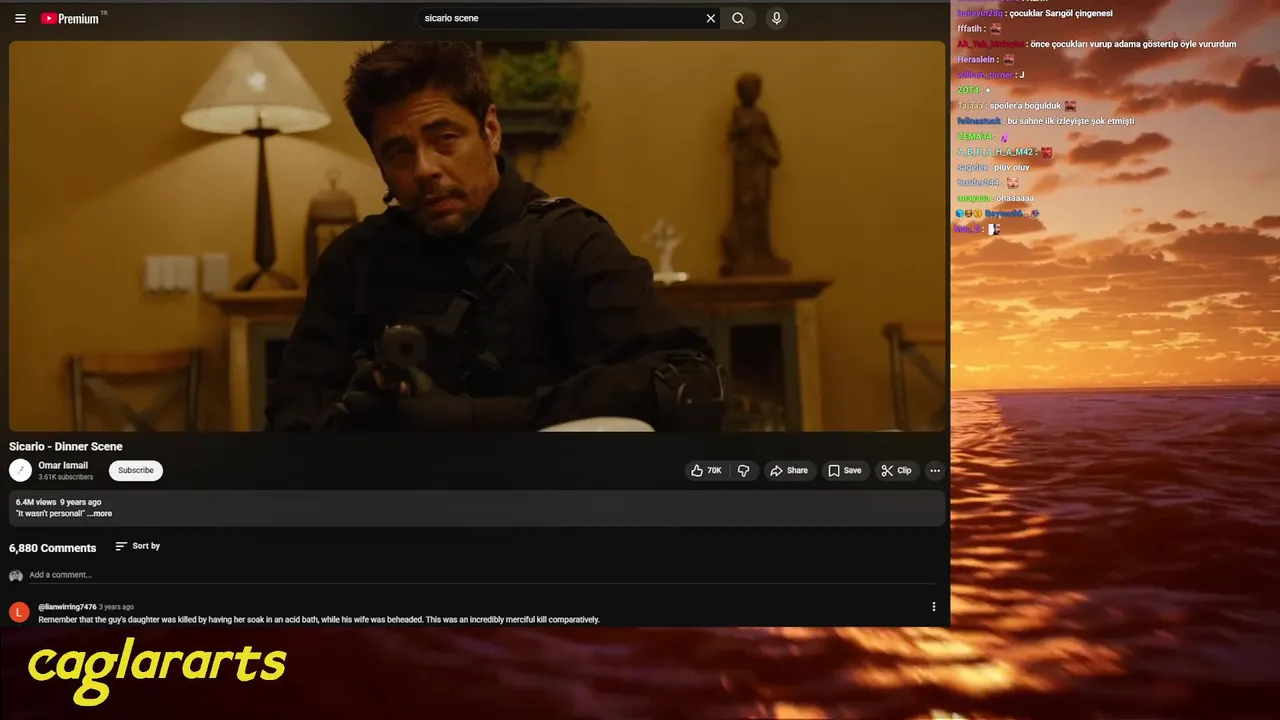This screenshot has width=1280, height=720.
Task: Open the Sort by comments dropdown
Action: point(137,546)
